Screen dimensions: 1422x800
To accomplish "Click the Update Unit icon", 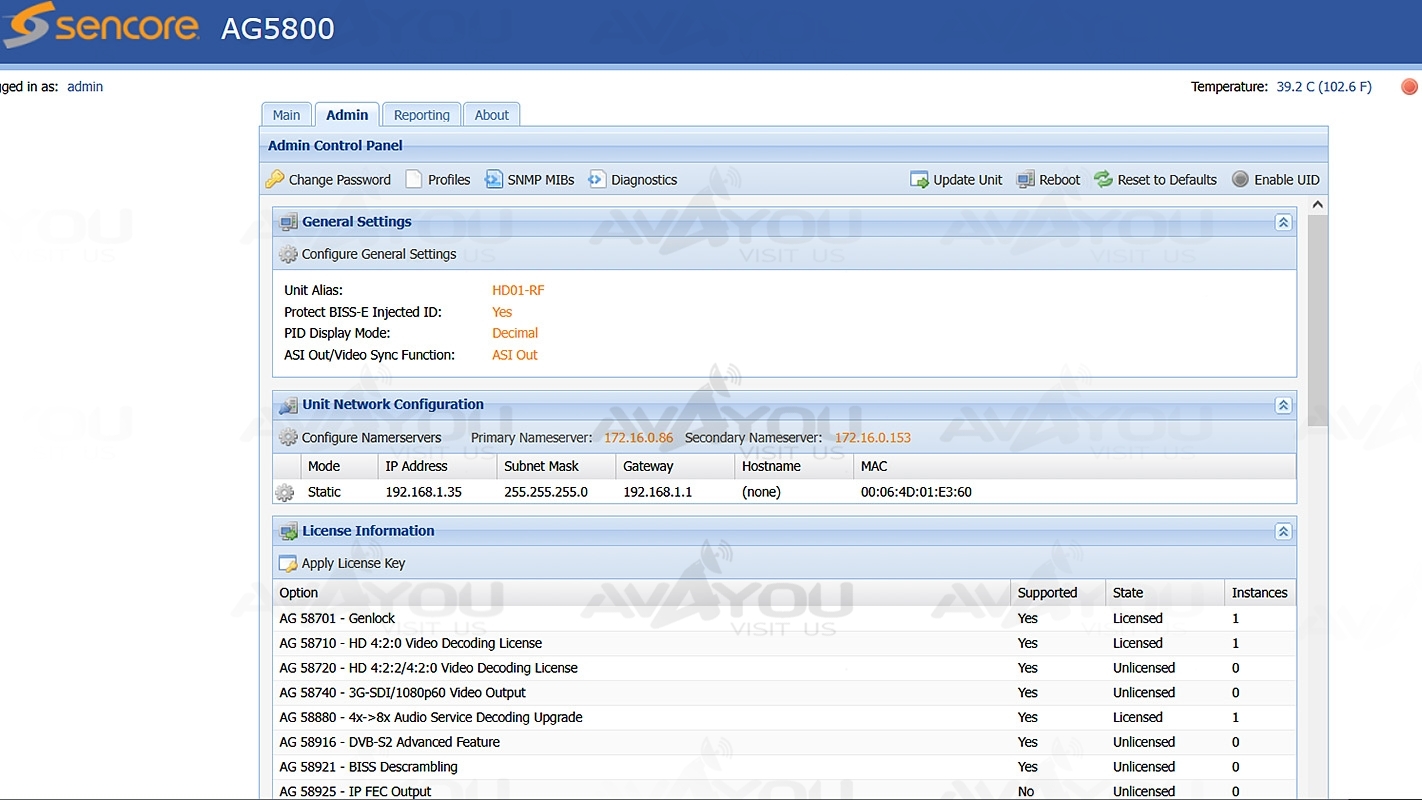I will pos(919,180).
